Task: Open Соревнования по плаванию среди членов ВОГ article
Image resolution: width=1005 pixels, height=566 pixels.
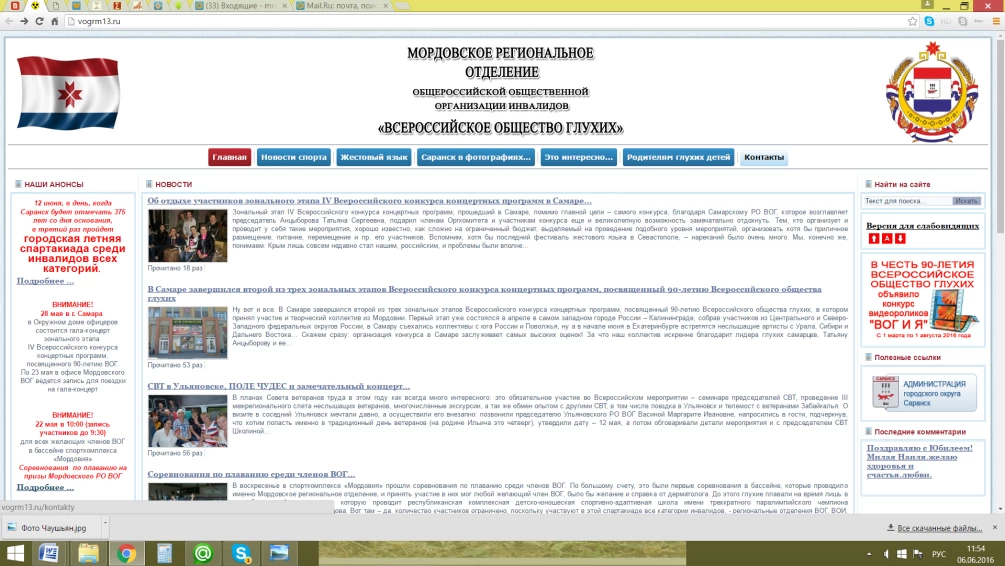Action: click(x=251, y=474)
